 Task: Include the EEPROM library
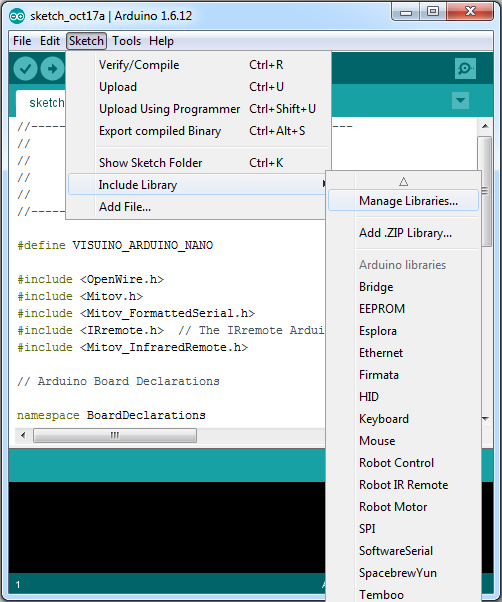(403, 309)
